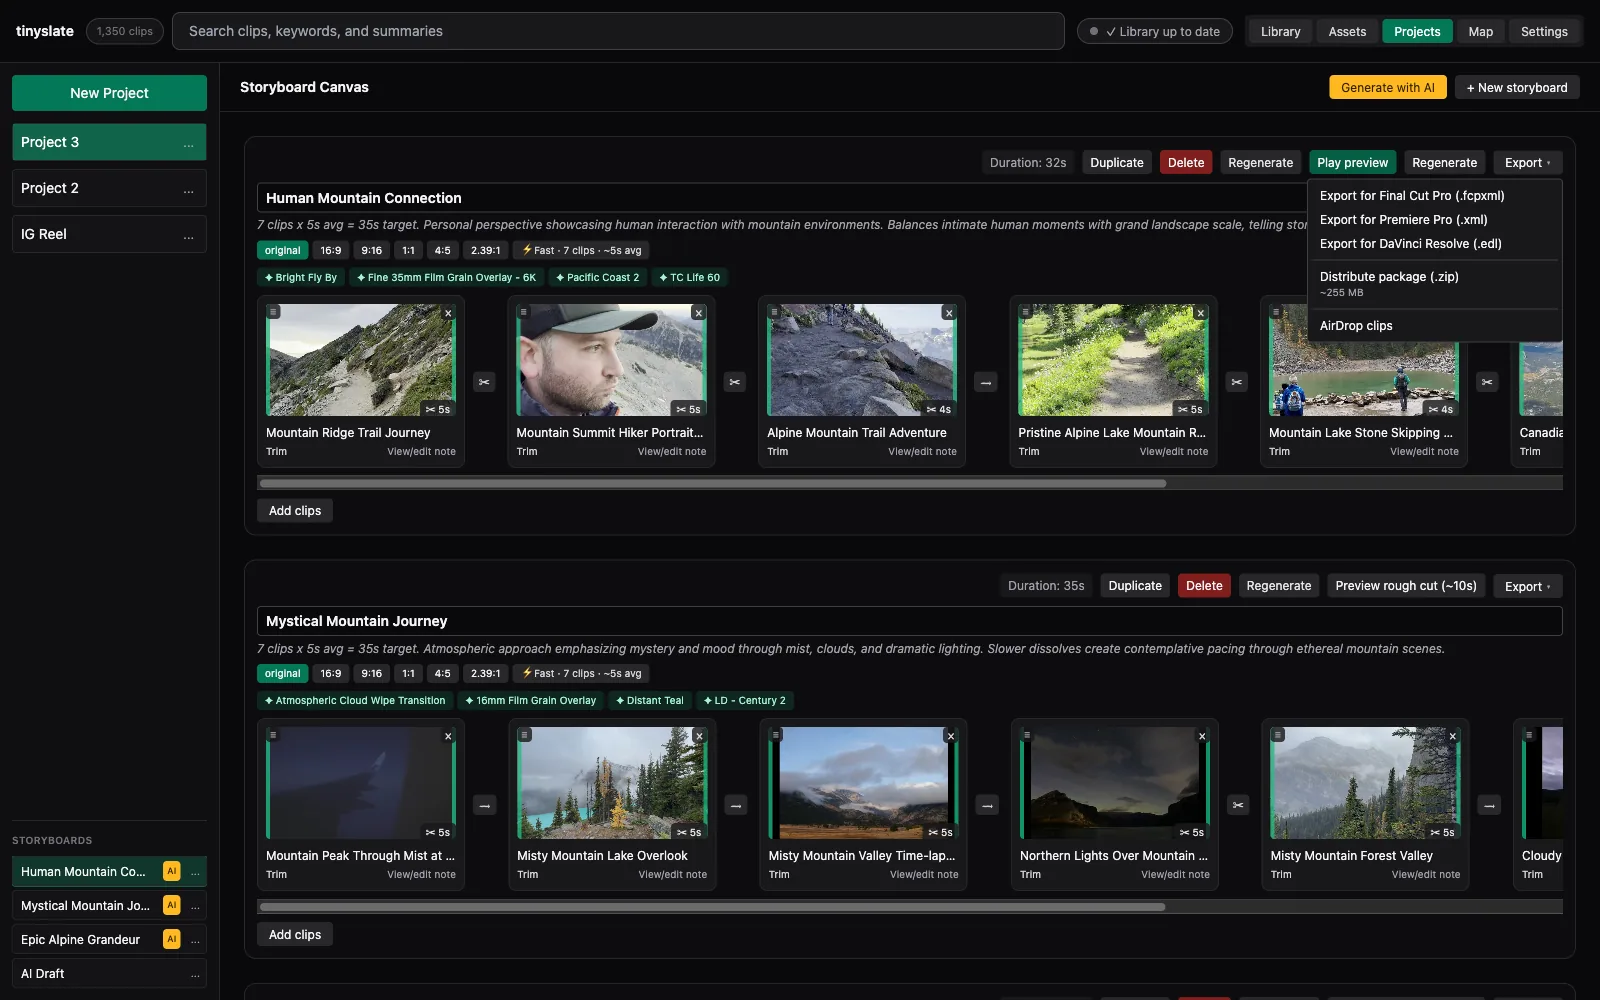1600x1000 pixels.
Task: Select 2.39:1 ratio for Human Mountain Connection
Action: (x=486, y=250)
